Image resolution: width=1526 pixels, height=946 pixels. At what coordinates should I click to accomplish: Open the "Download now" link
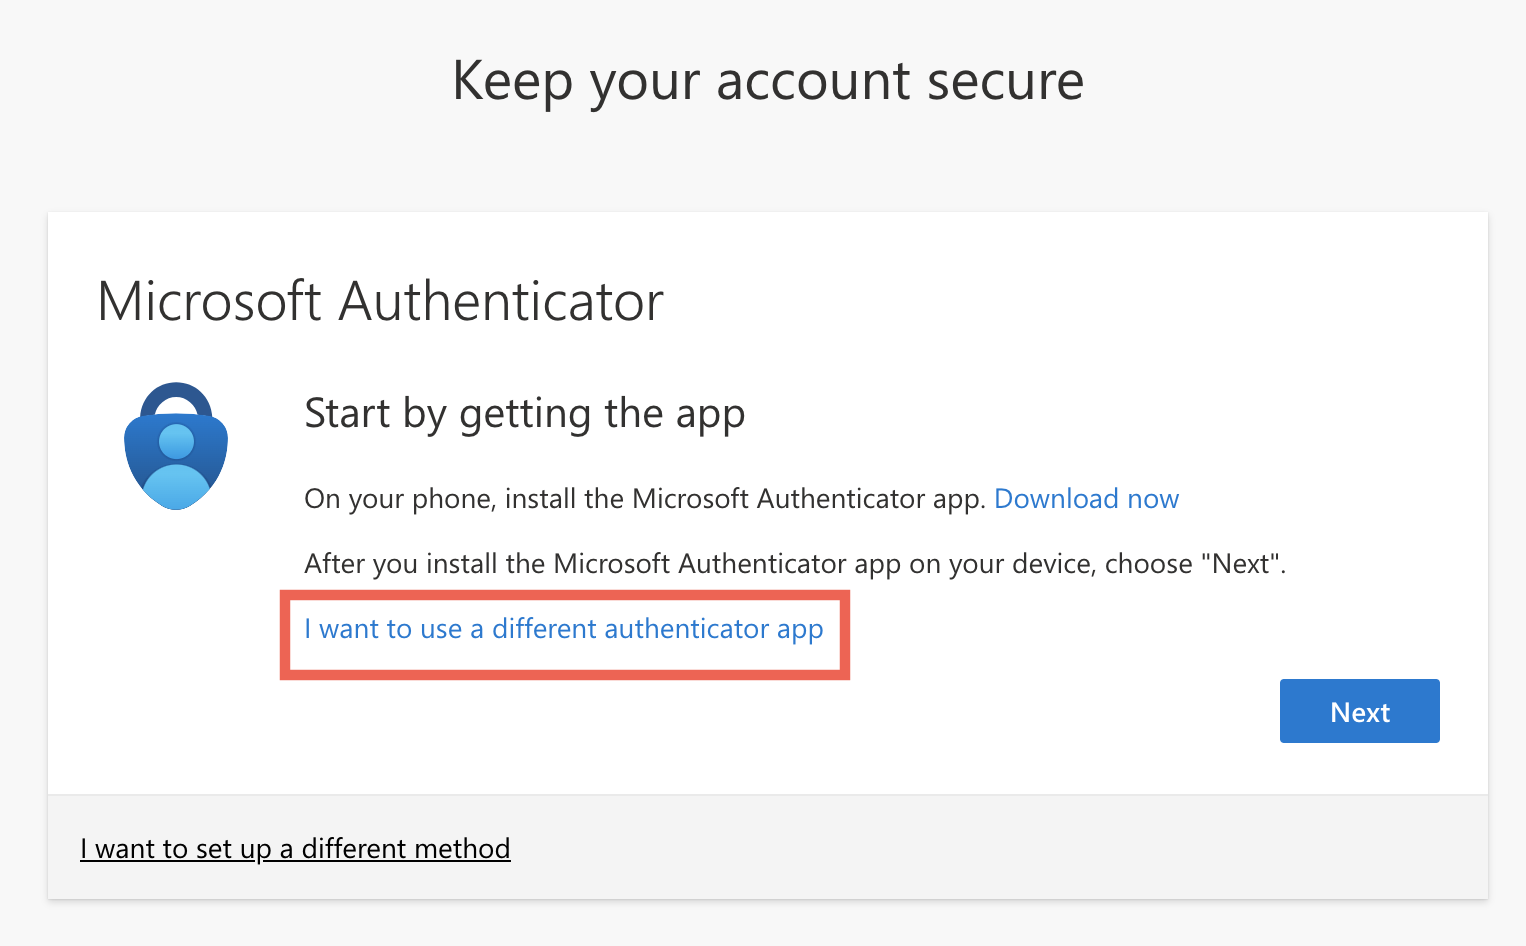click(1086, 499)
